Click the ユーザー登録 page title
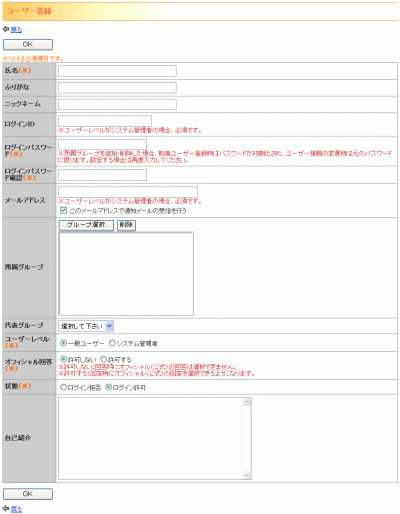Image resolution: width=400 pixels, height=514 pixels. click(x=29, y=11)
